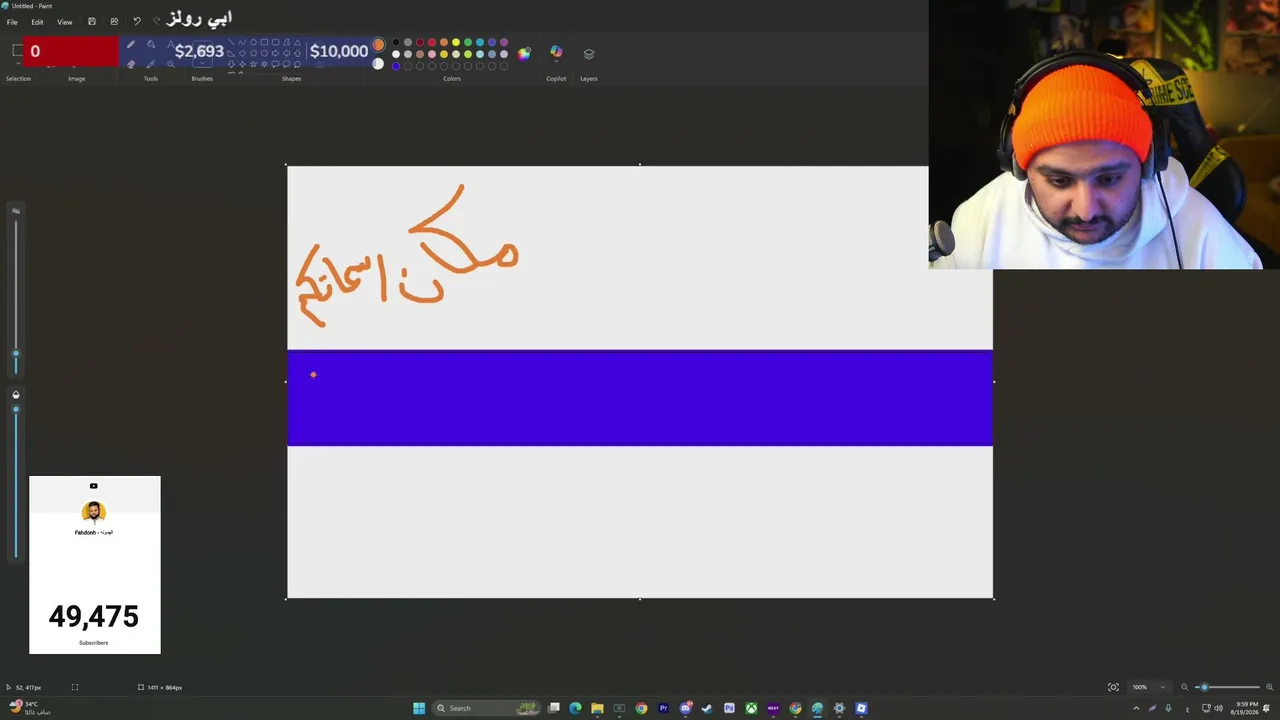Pick the custom blue color swatch

(396, 66)
